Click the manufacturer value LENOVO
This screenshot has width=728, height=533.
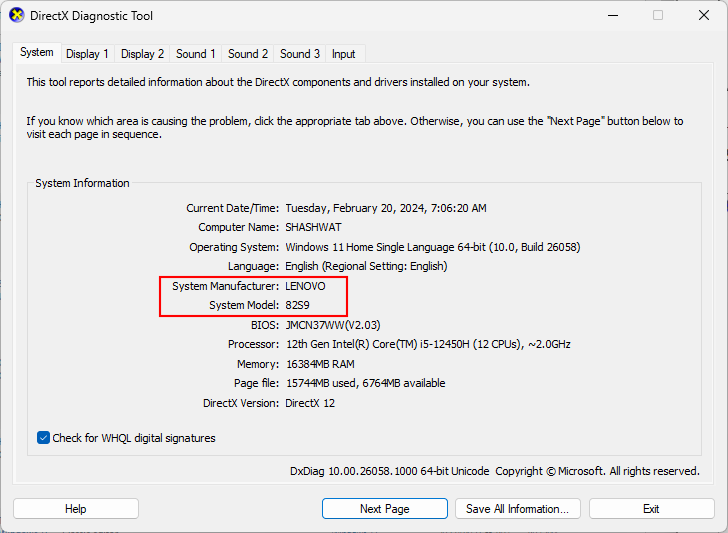tap(306, 286)
